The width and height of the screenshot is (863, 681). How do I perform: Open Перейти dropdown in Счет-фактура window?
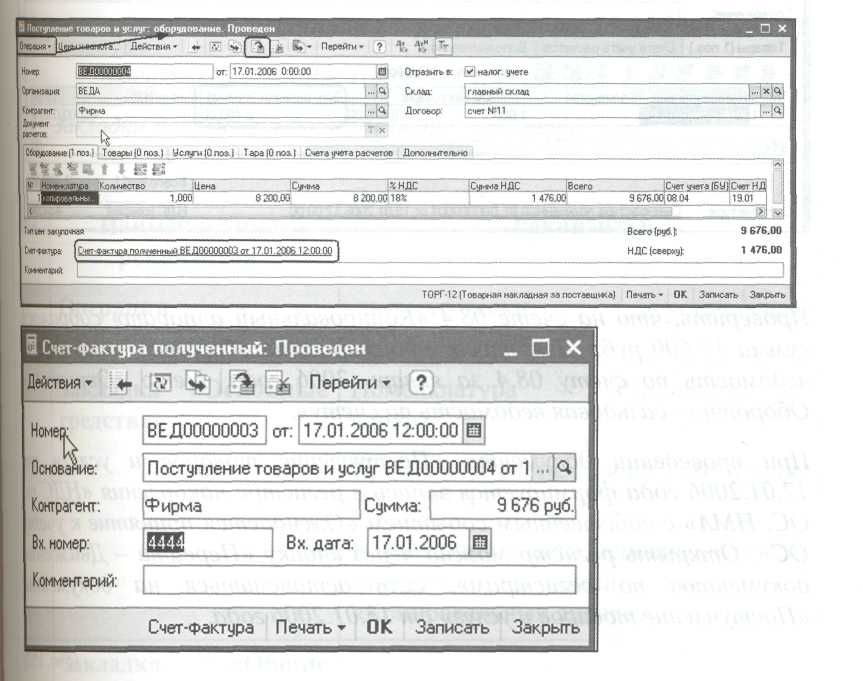(x=349, y=382)
